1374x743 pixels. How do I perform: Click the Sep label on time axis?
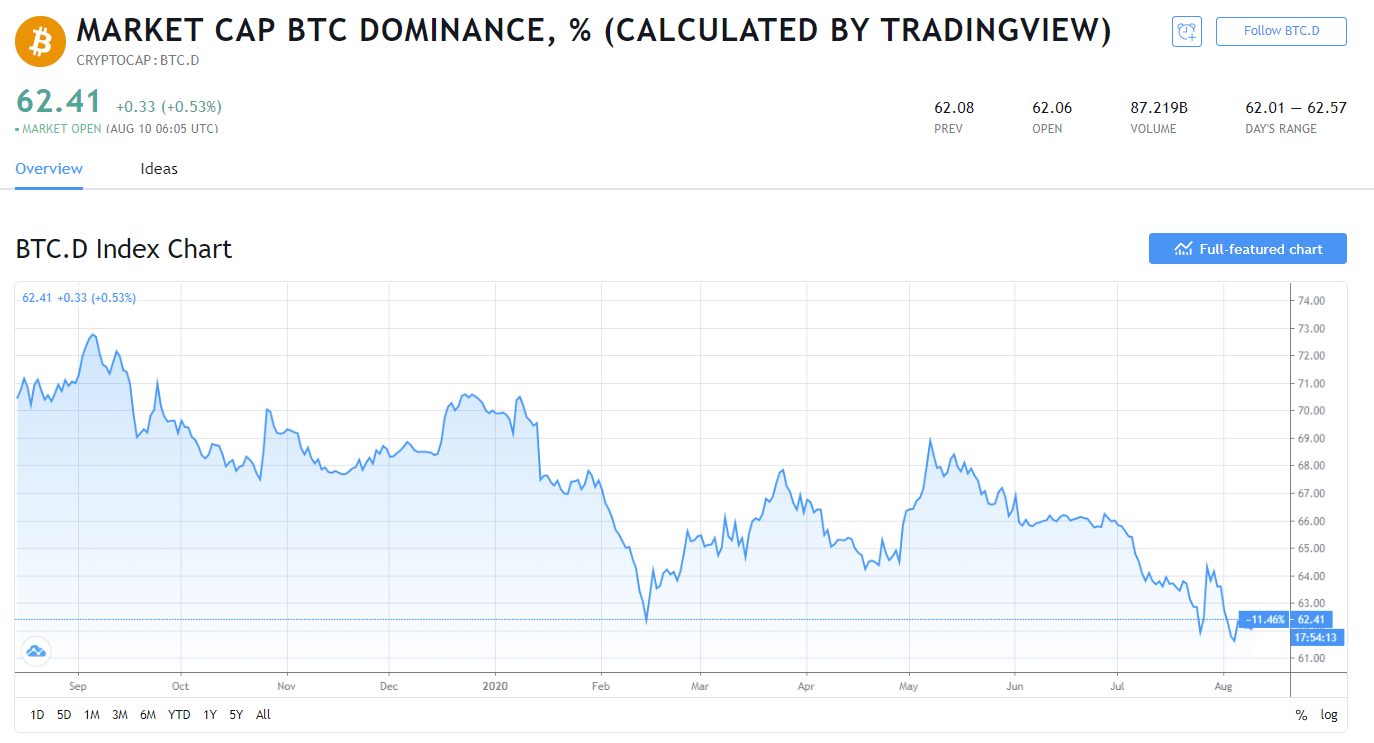tap(78, 687)
